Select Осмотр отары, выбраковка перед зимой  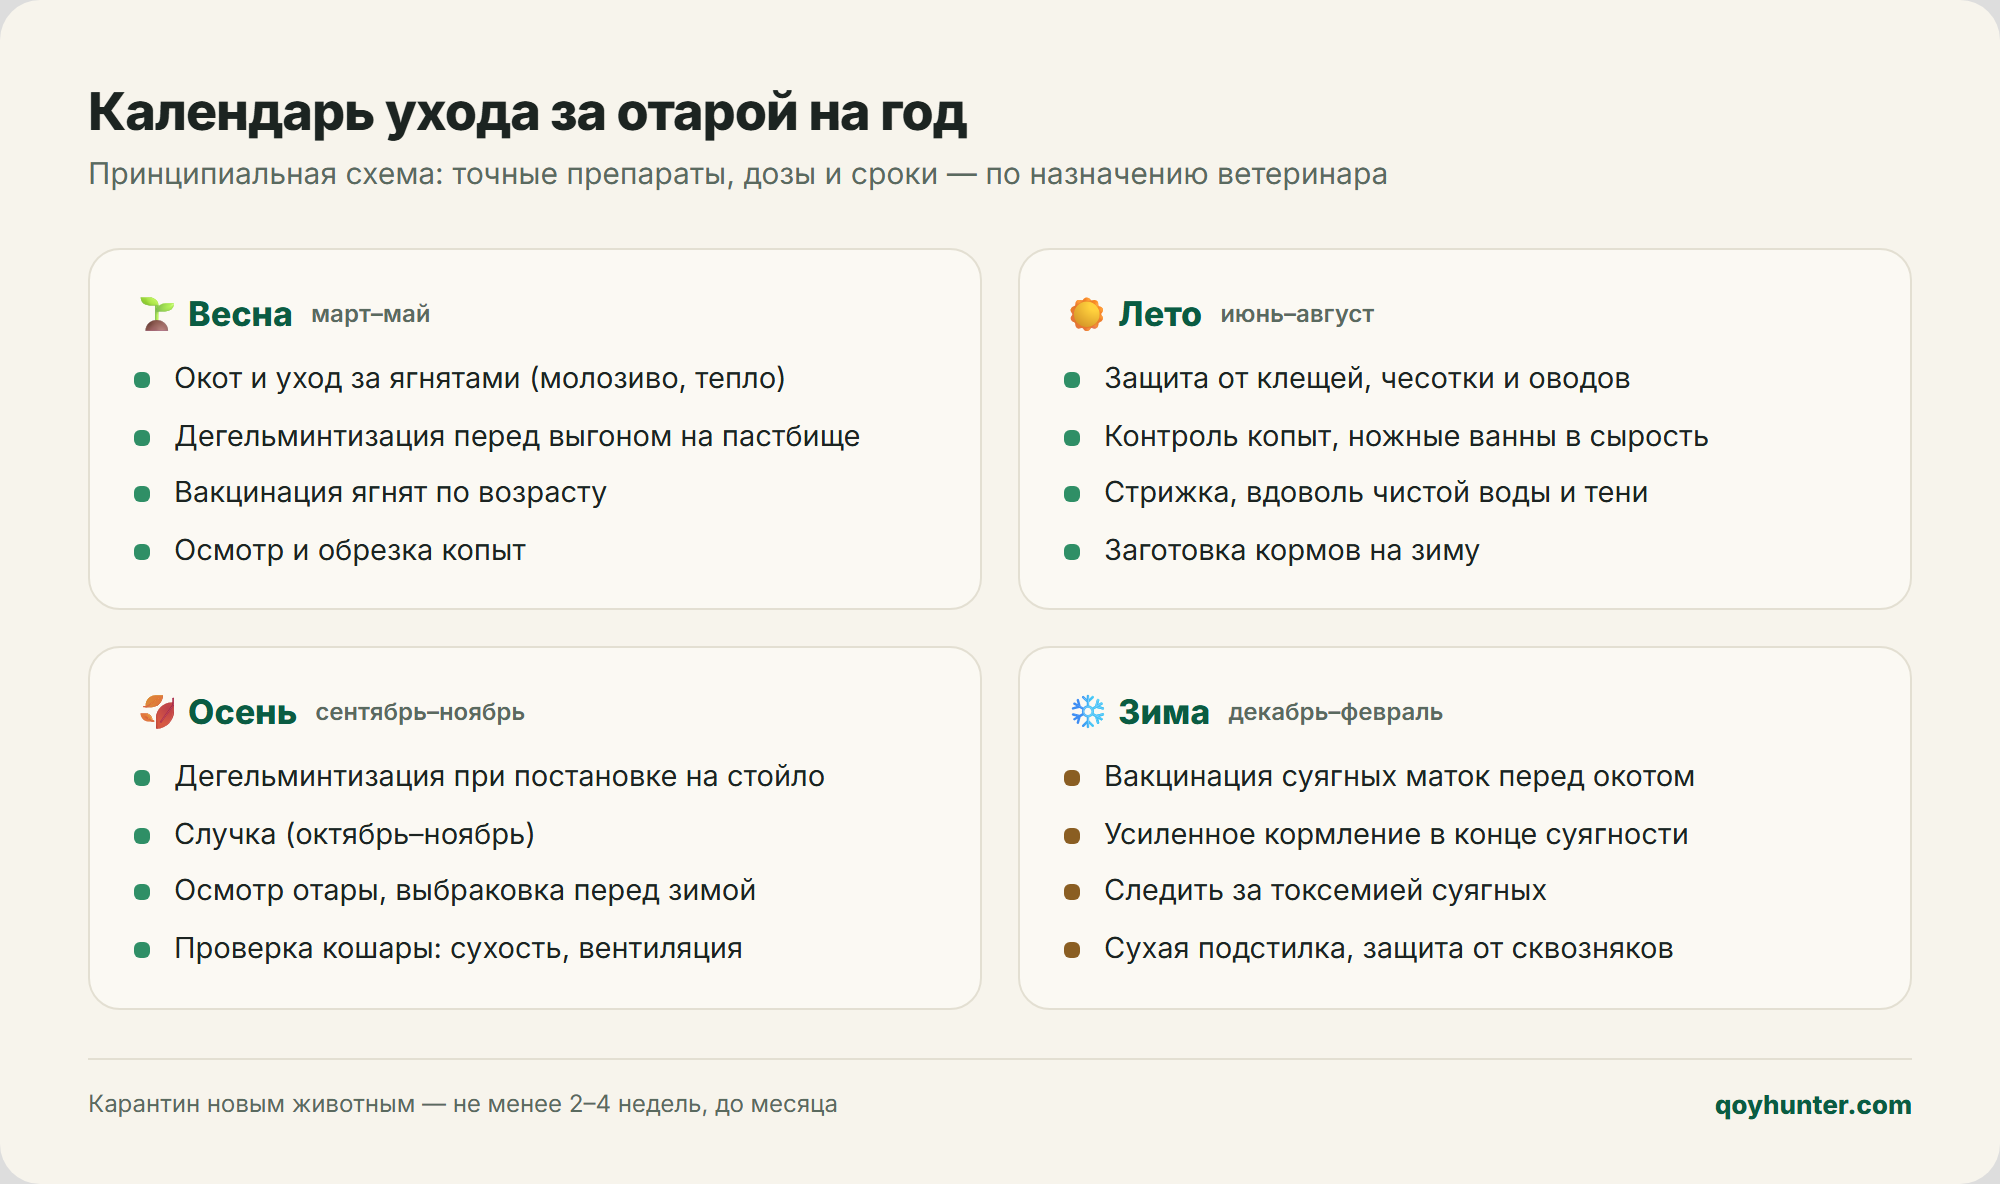tap(465, 891)
